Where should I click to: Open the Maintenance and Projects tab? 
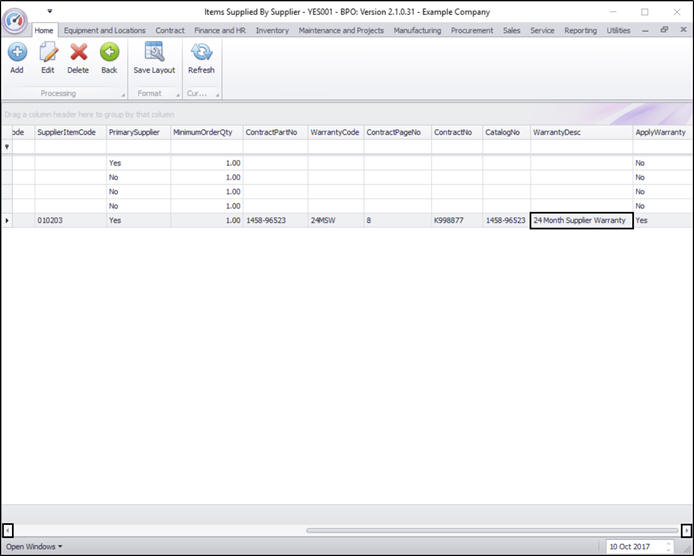tap(341, 31)
